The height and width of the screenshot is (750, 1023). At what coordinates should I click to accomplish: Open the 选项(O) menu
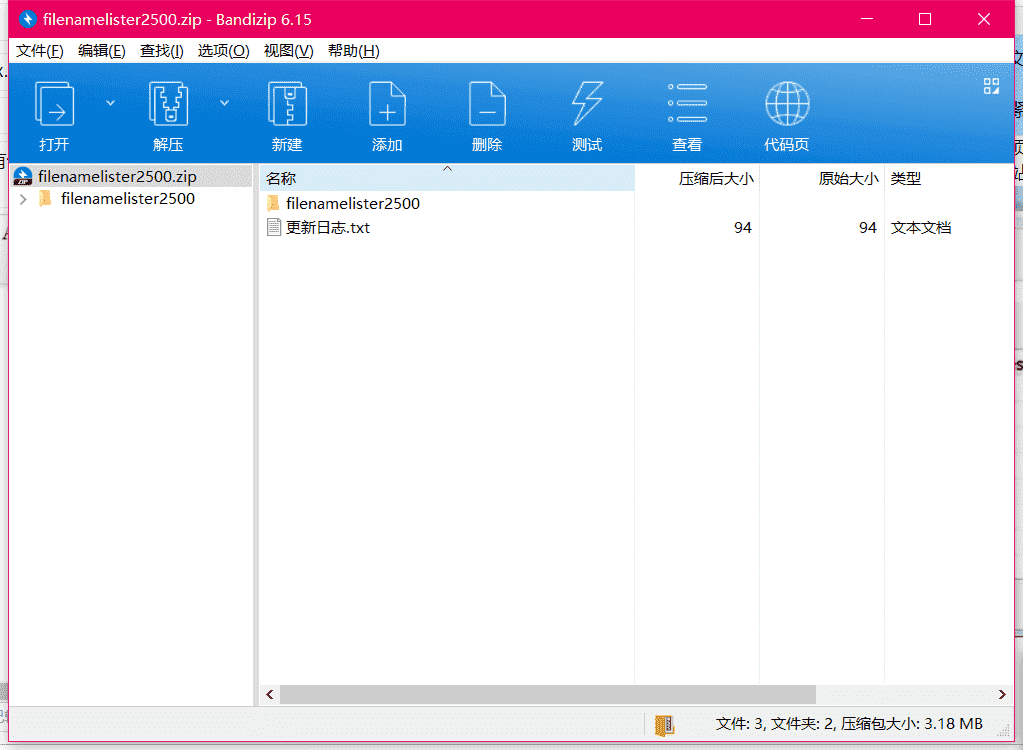click(x=224, y=51)
